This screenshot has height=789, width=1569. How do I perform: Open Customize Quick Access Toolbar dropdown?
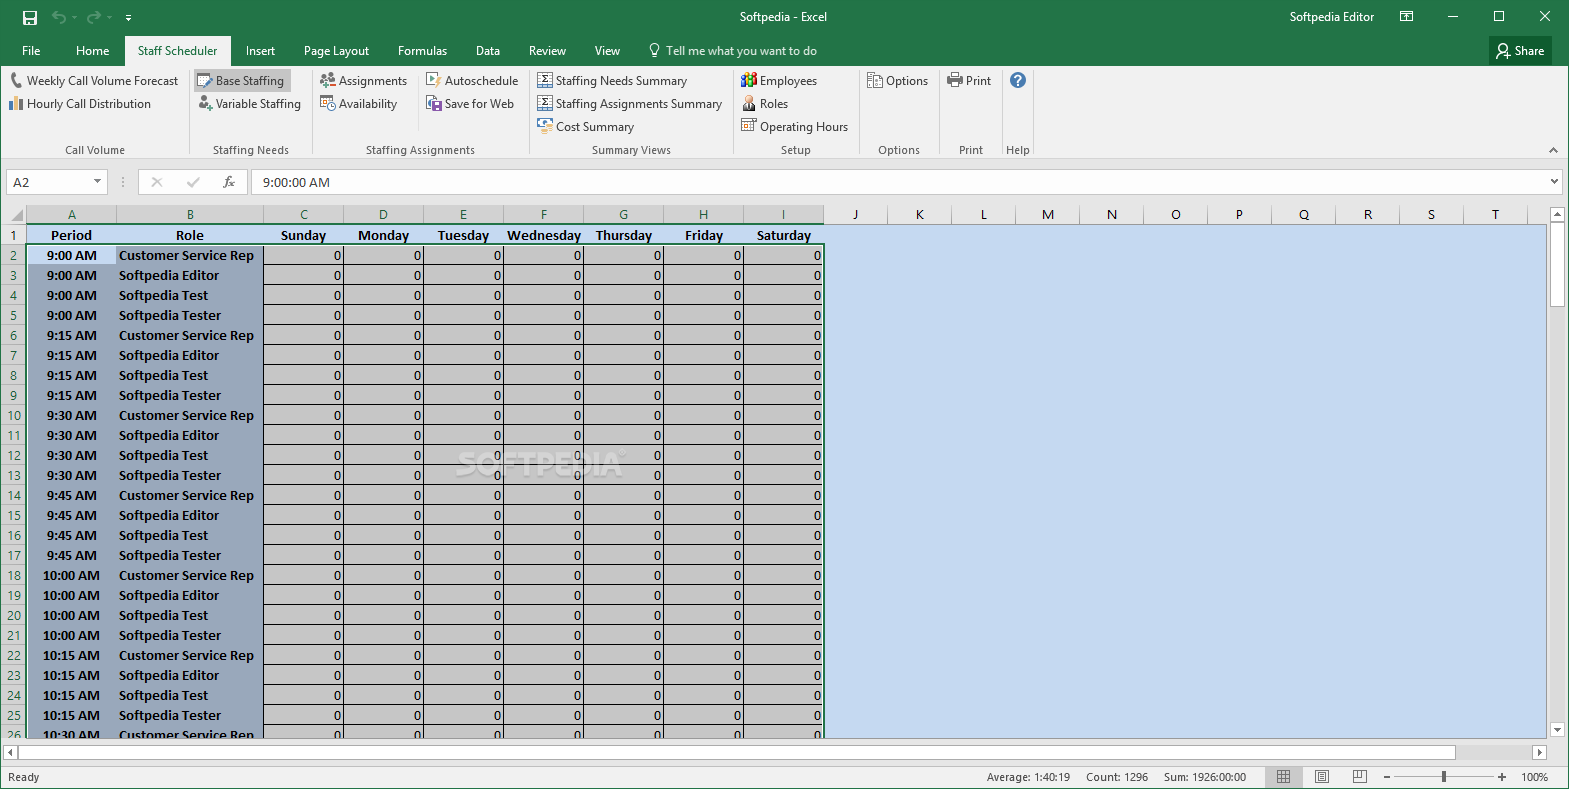coord(128,18)
